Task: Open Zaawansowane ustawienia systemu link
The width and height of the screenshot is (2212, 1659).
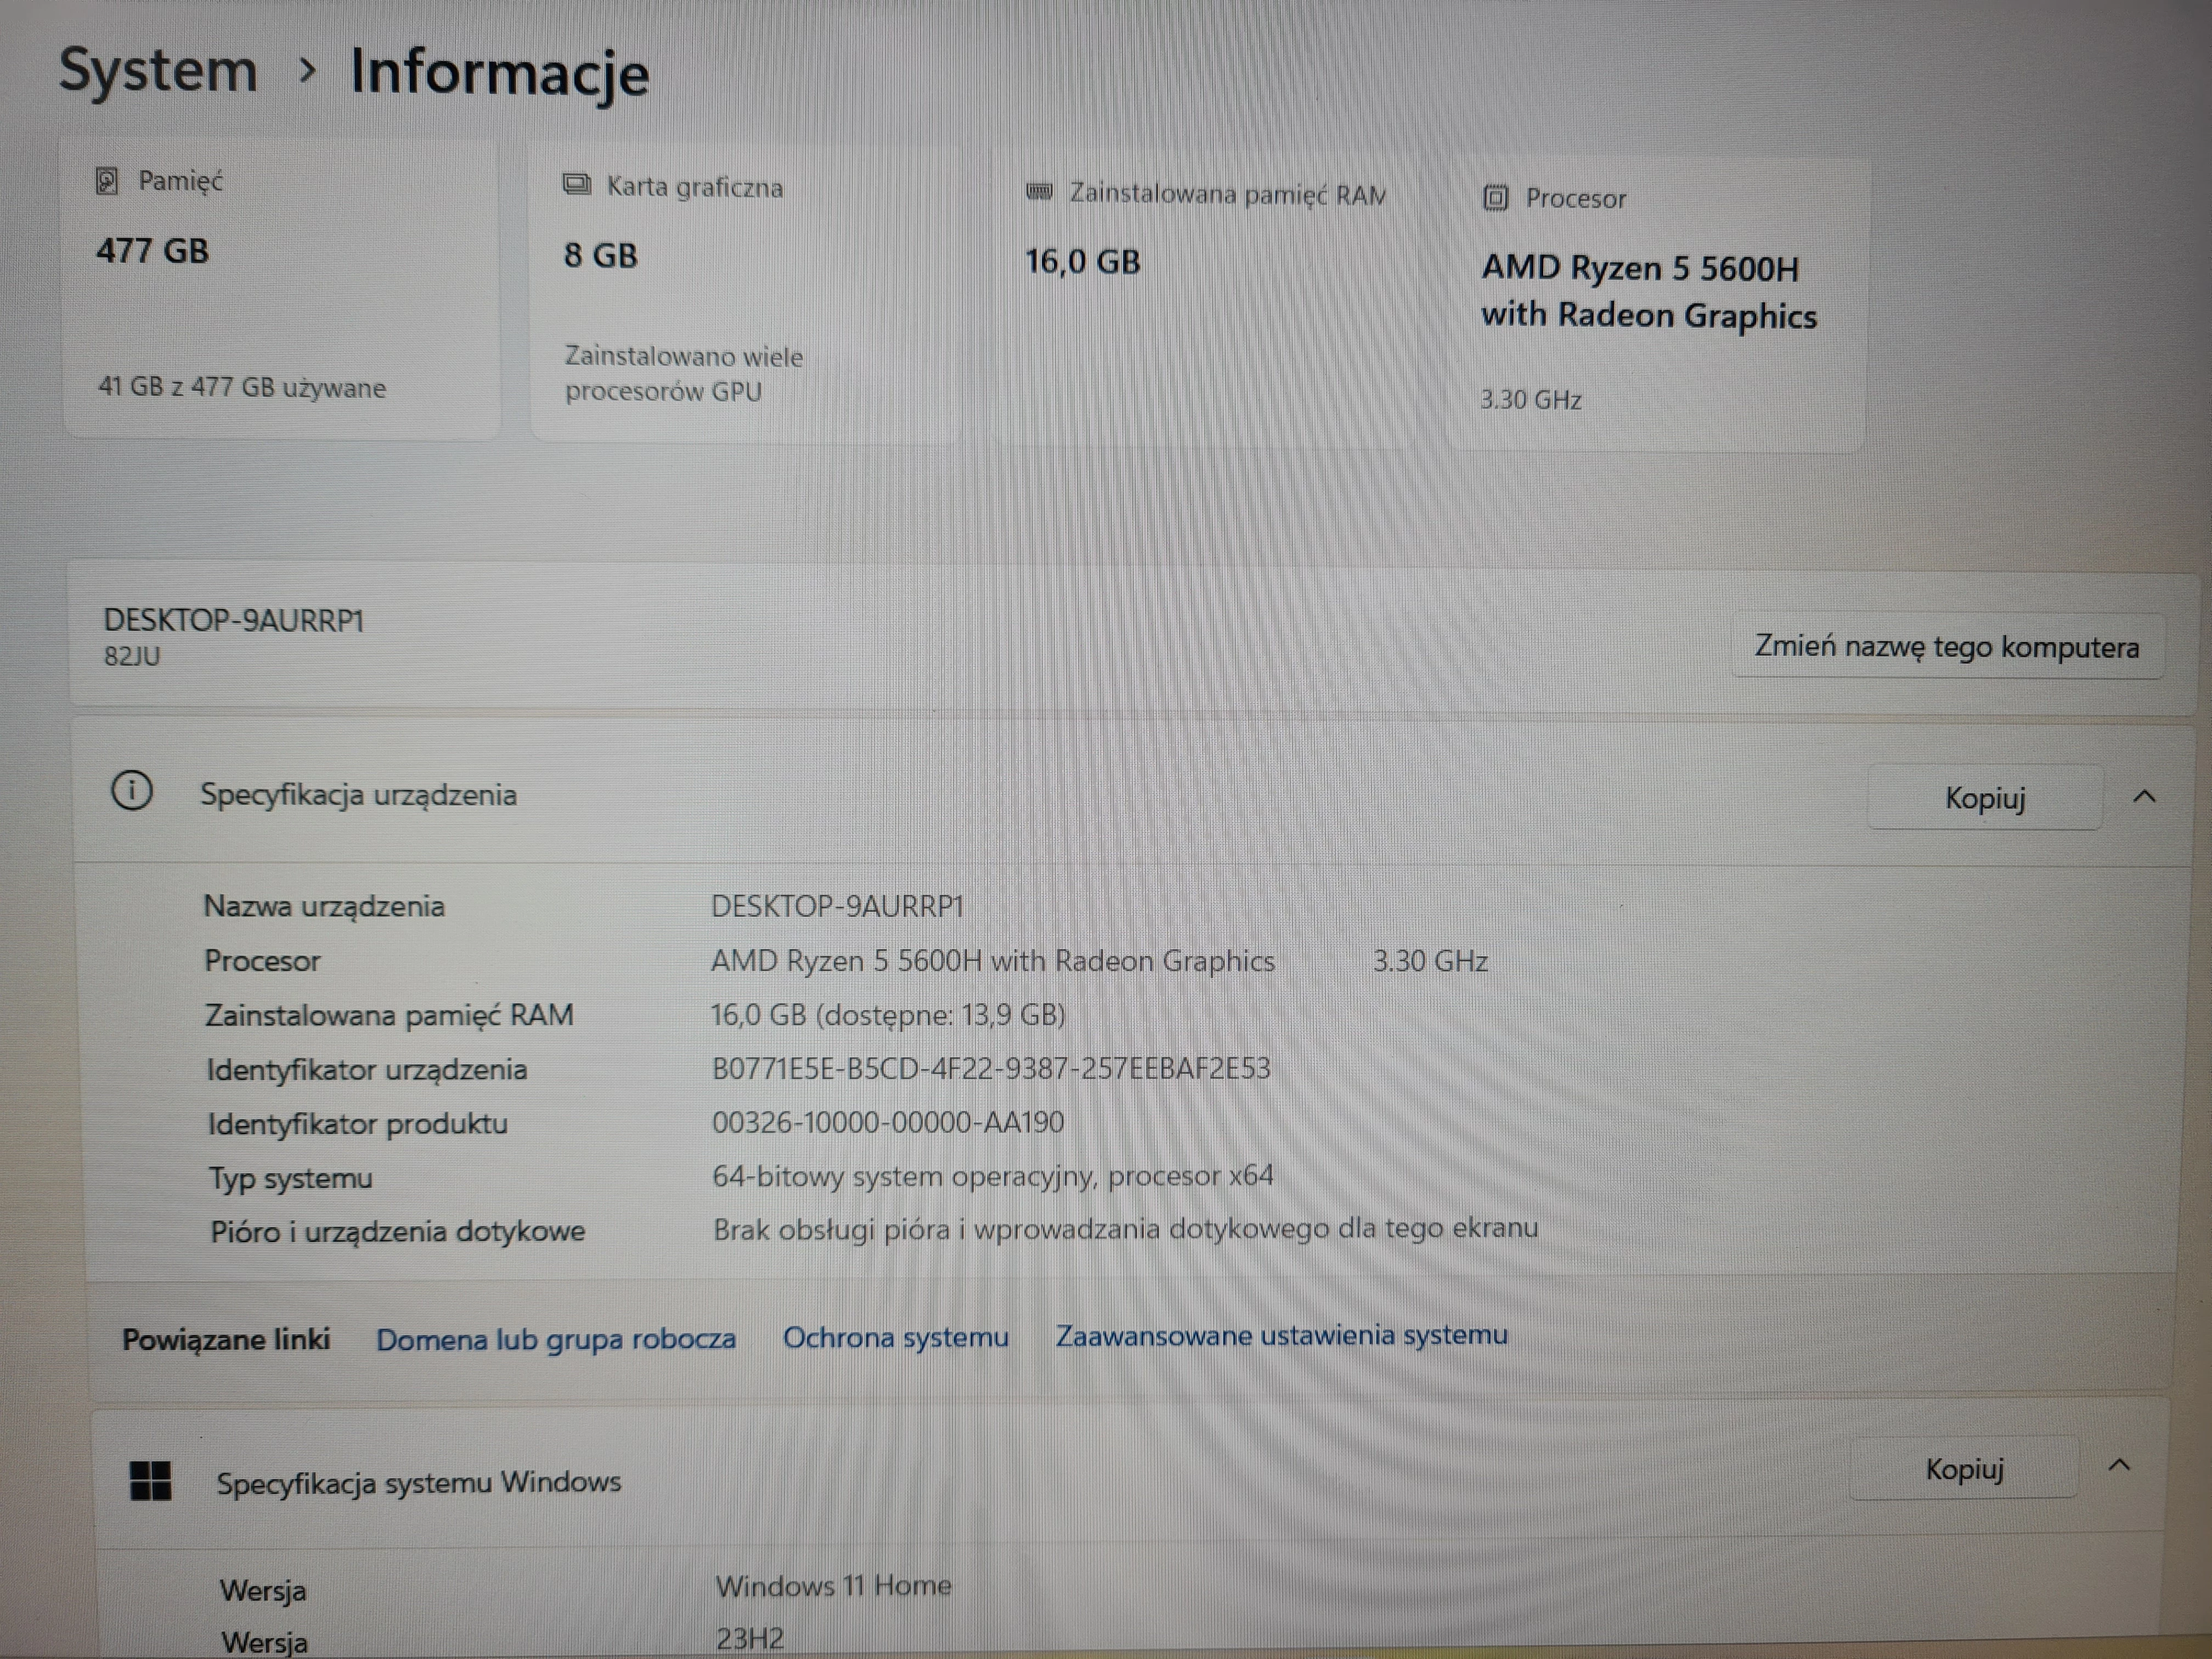Action: 1282,1335
